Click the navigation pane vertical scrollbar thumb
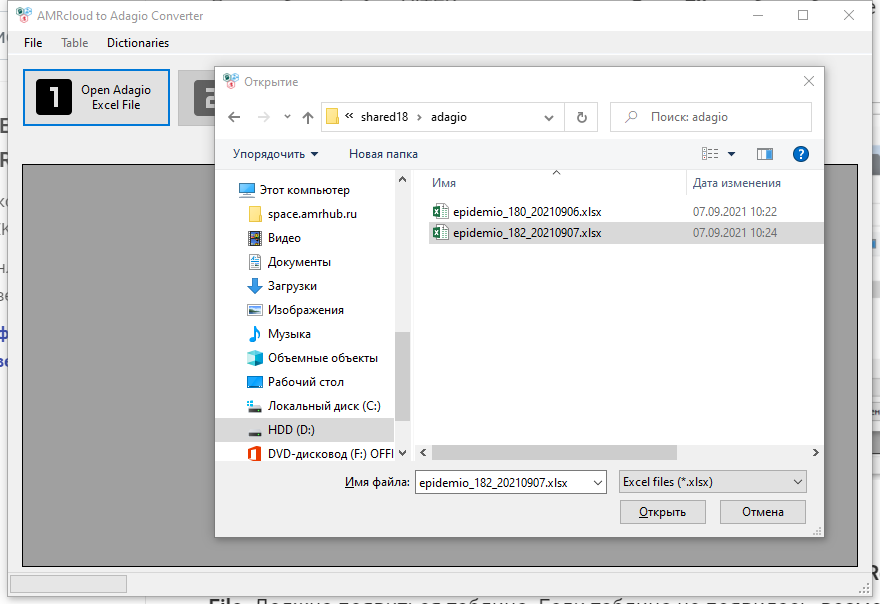 [x=402, y=376]
